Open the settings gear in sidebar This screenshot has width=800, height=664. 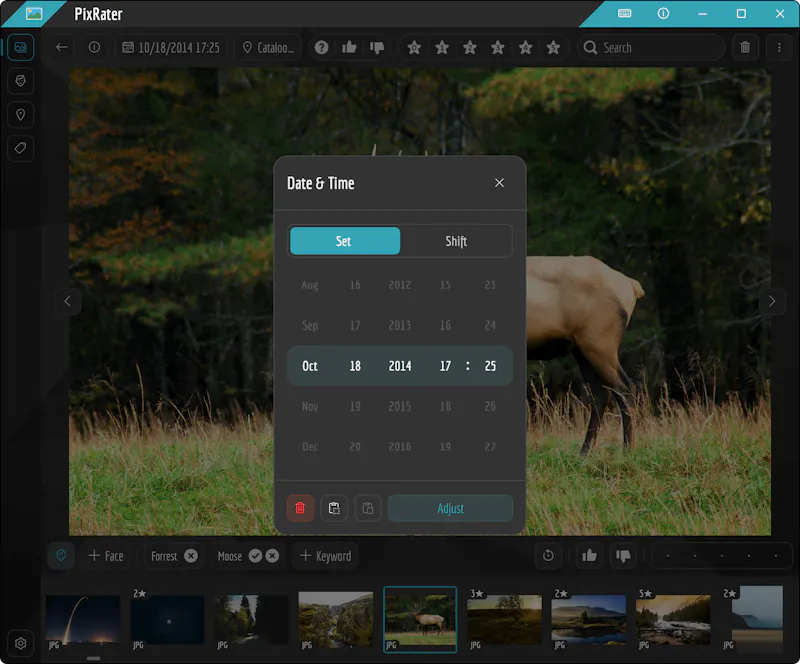[x=20, y=643]
